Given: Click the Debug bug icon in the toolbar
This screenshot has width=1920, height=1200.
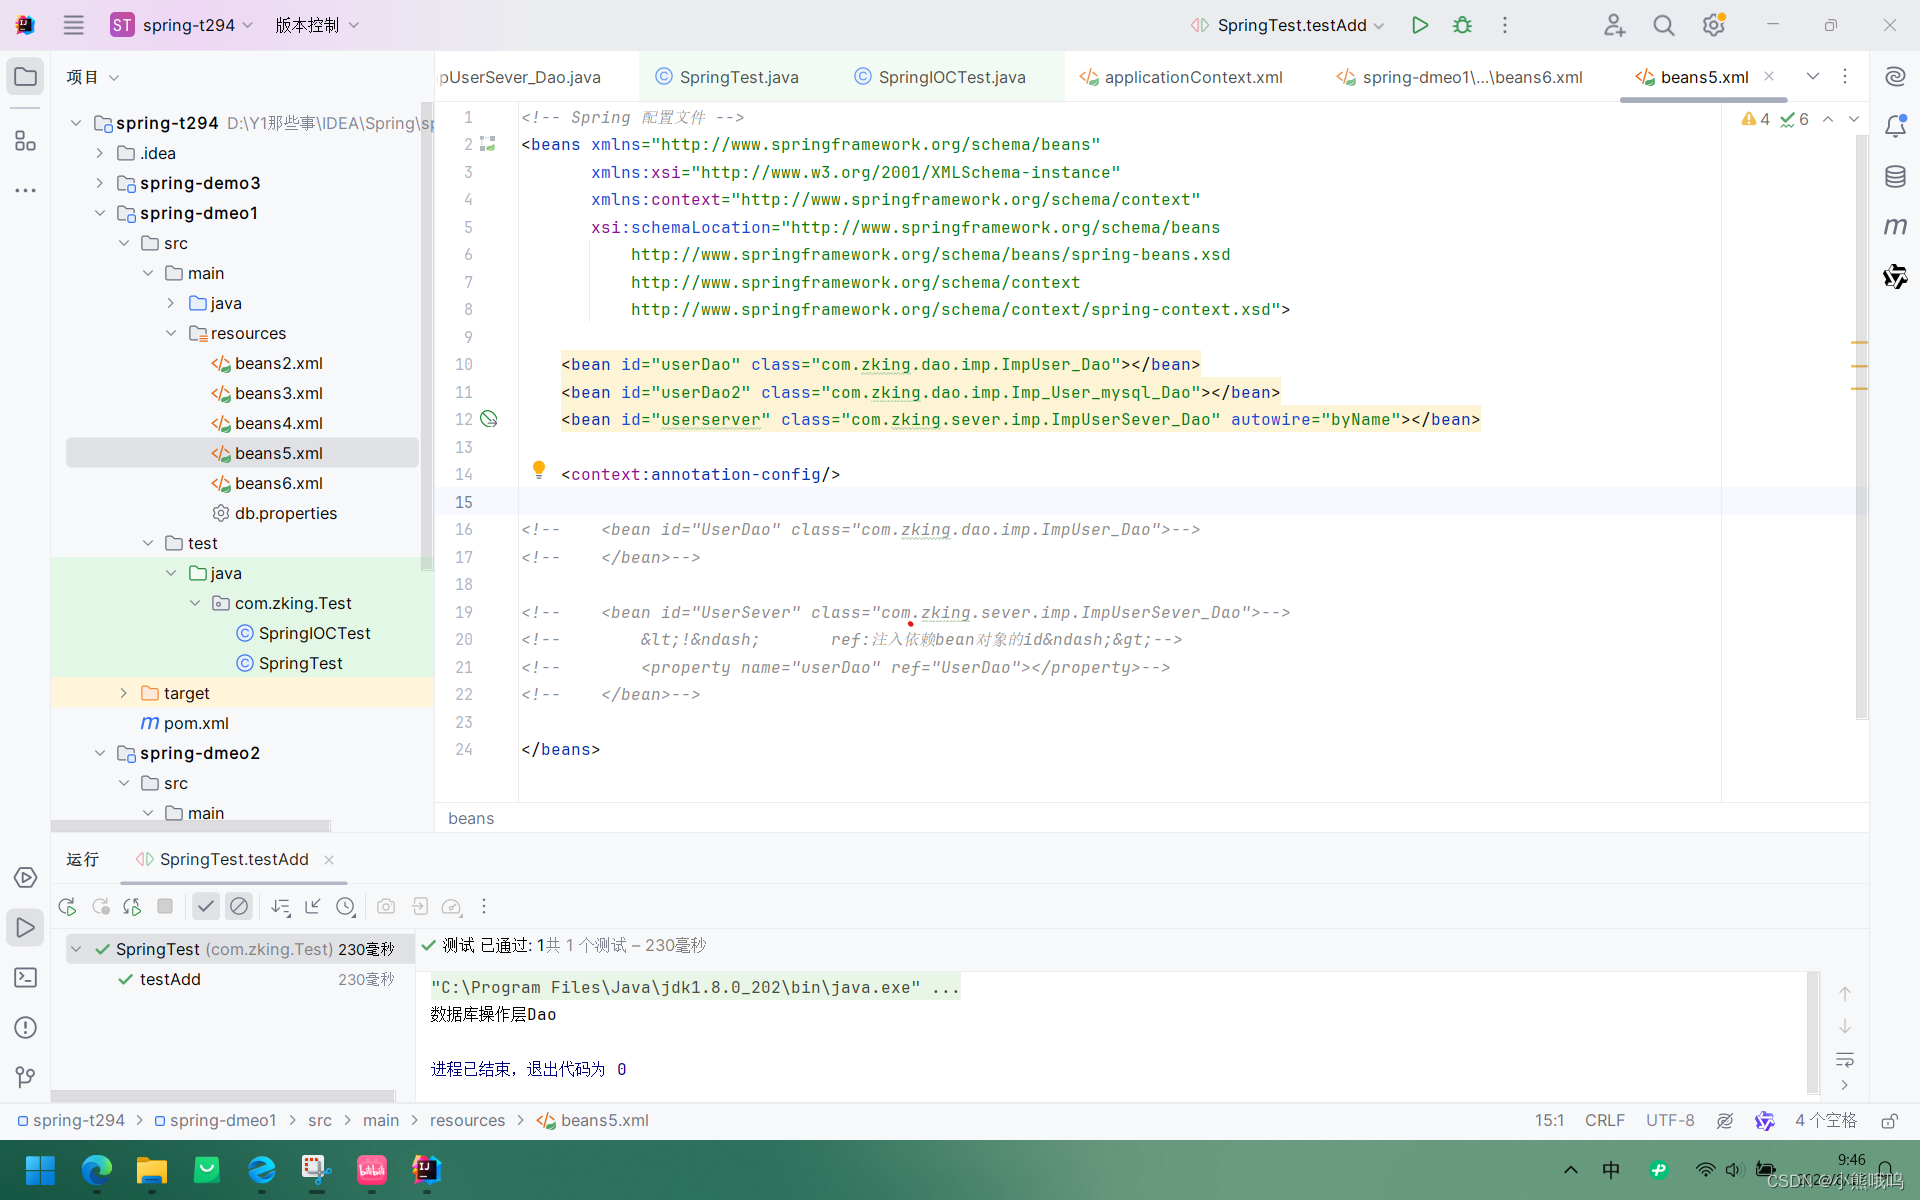Looking at the screenshot, I should (1462, 25).
